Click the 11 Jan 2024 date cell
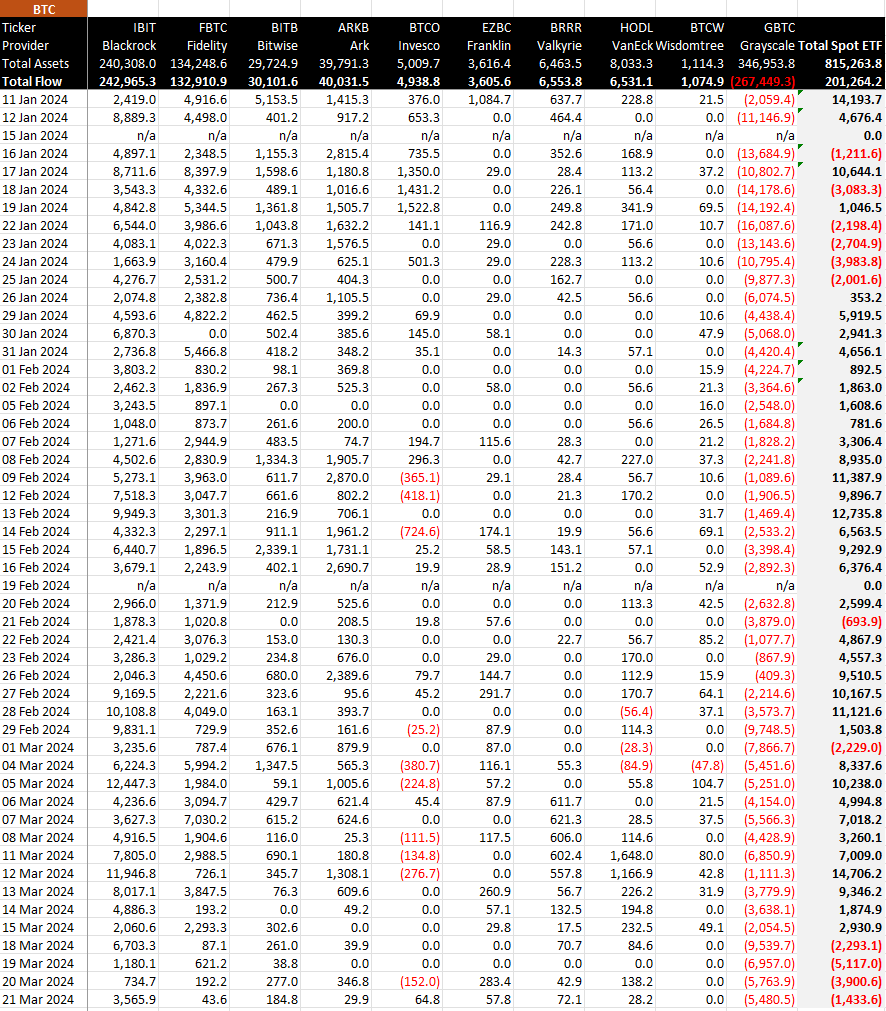Viewport: 886px width, 1011px height. 37,99
